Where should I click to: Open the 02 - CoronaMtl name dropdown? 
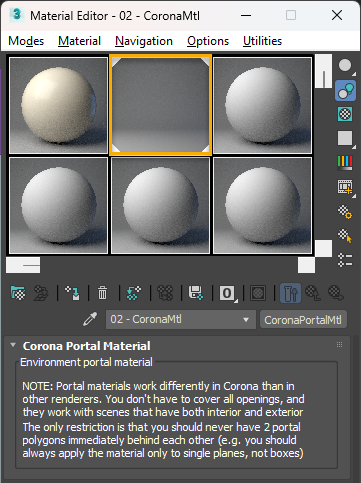(181, 320)
